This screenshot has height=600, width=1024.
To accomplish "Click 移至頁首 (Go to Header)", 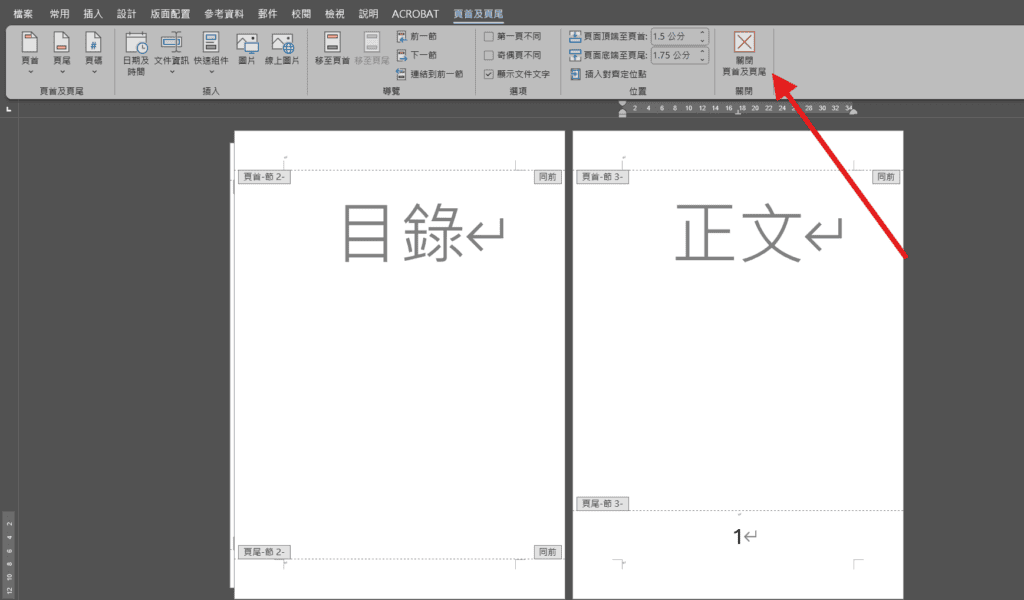I will (332, 48).
